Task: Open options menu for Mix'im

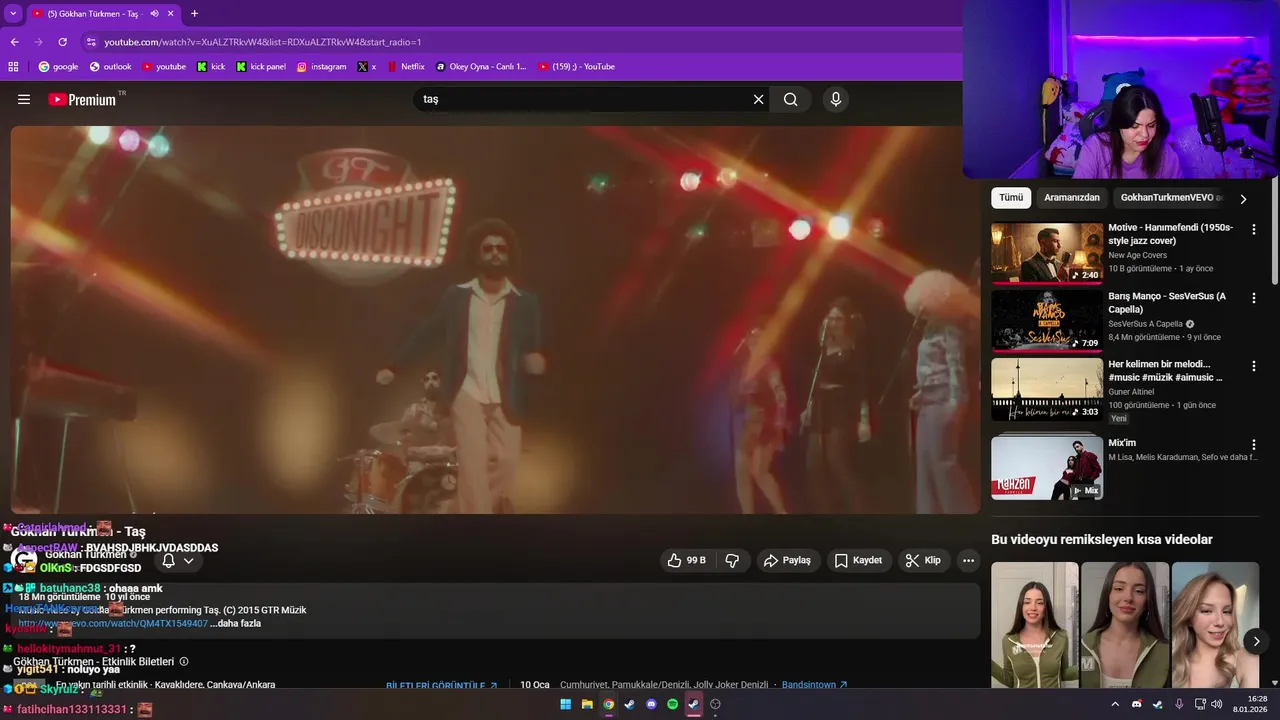Action: [x=1254, y=445]
